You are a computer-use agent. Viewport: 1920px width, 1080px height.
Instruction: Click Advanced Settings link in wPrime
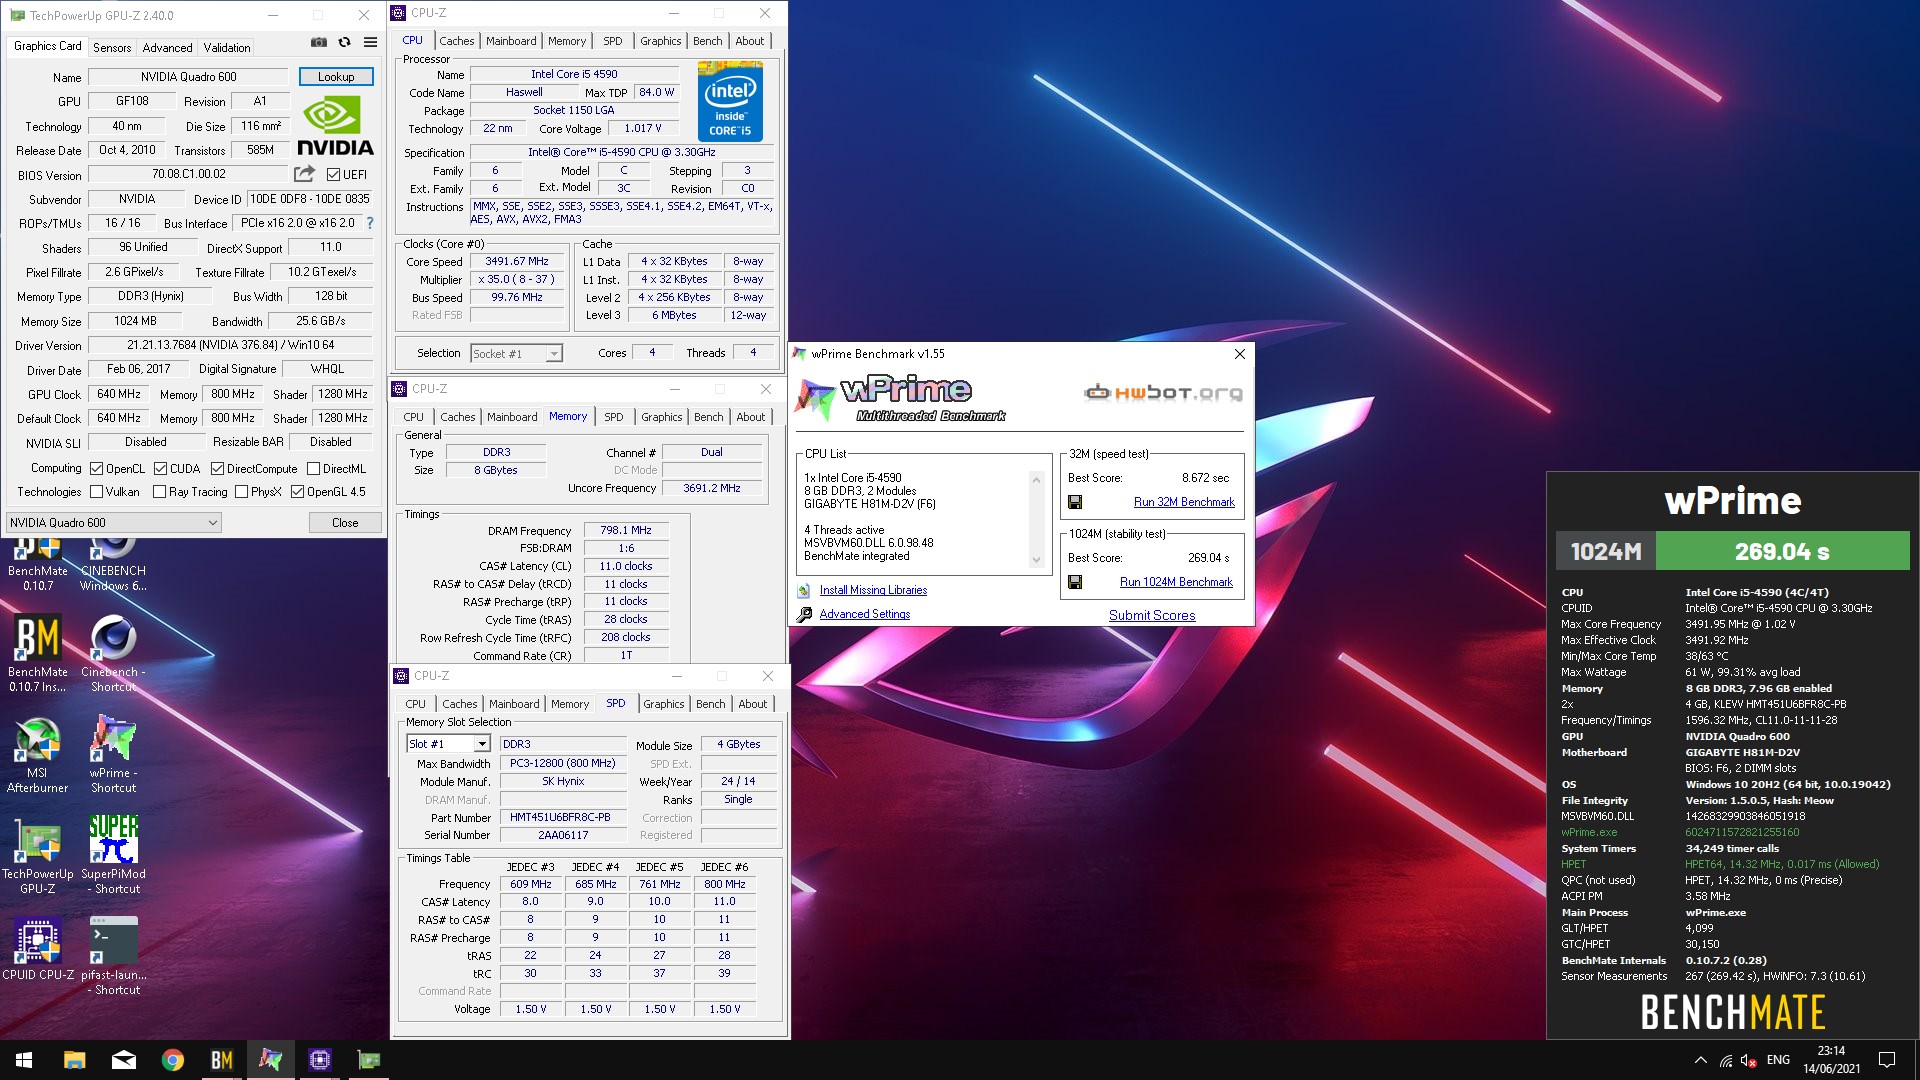tap(865, 614)
